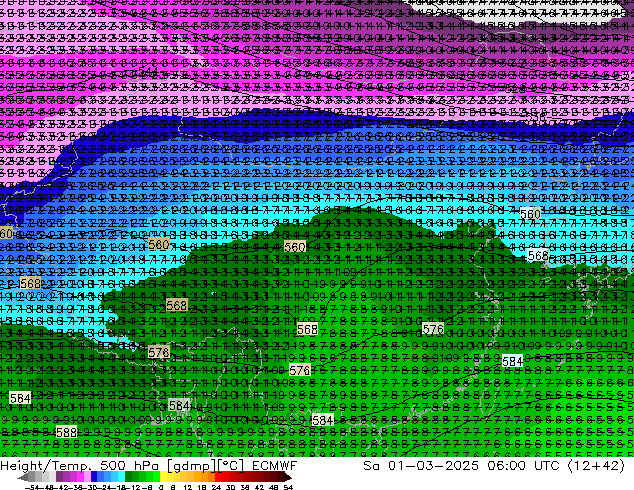Image resolution: width=634 pixels, height=490 pixels.
Task: Click the ECMWF model label
Action: pyautogui.click(x=275, y=466)
